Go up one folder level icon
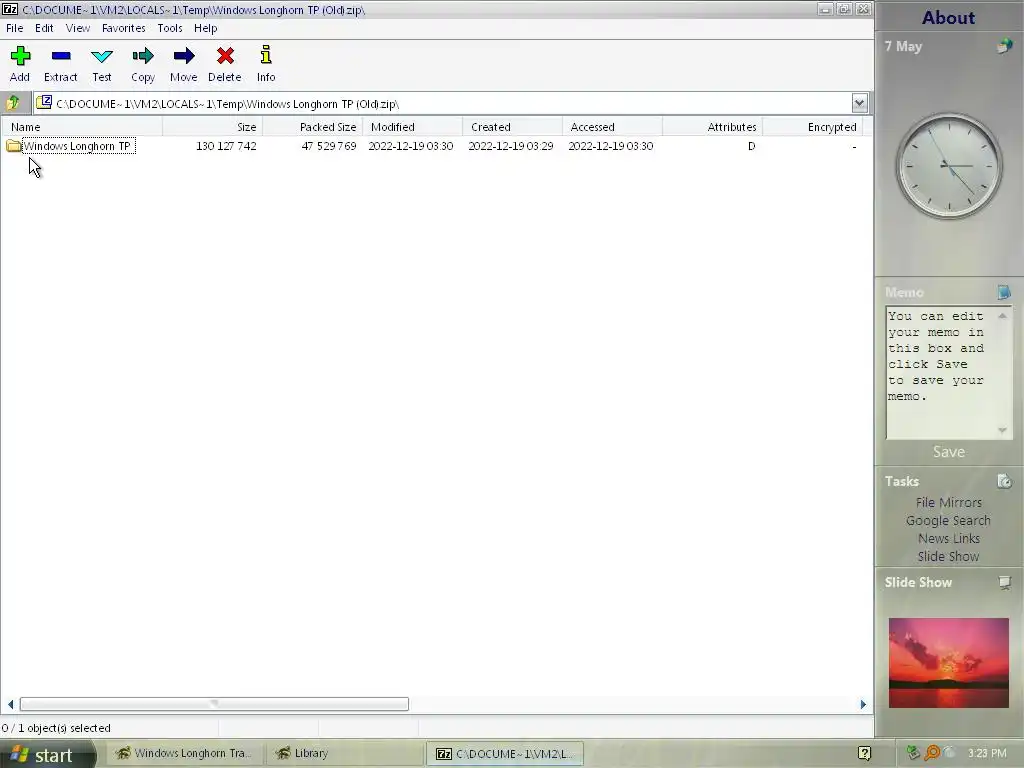 tap(13, 103)
